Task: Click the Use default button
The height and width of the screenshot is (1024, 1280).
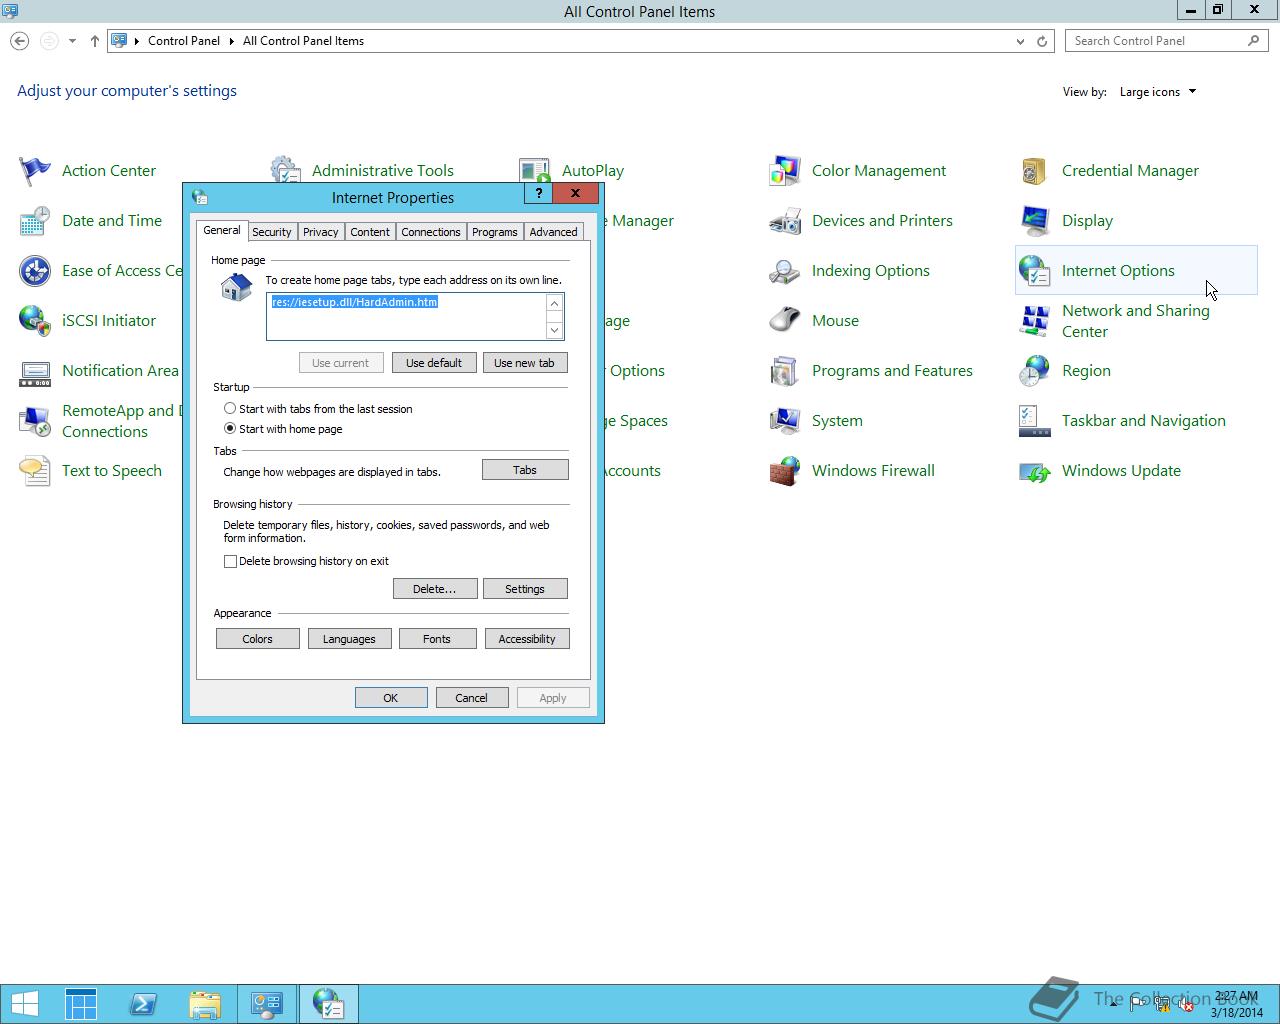Action: click(434, 363)
